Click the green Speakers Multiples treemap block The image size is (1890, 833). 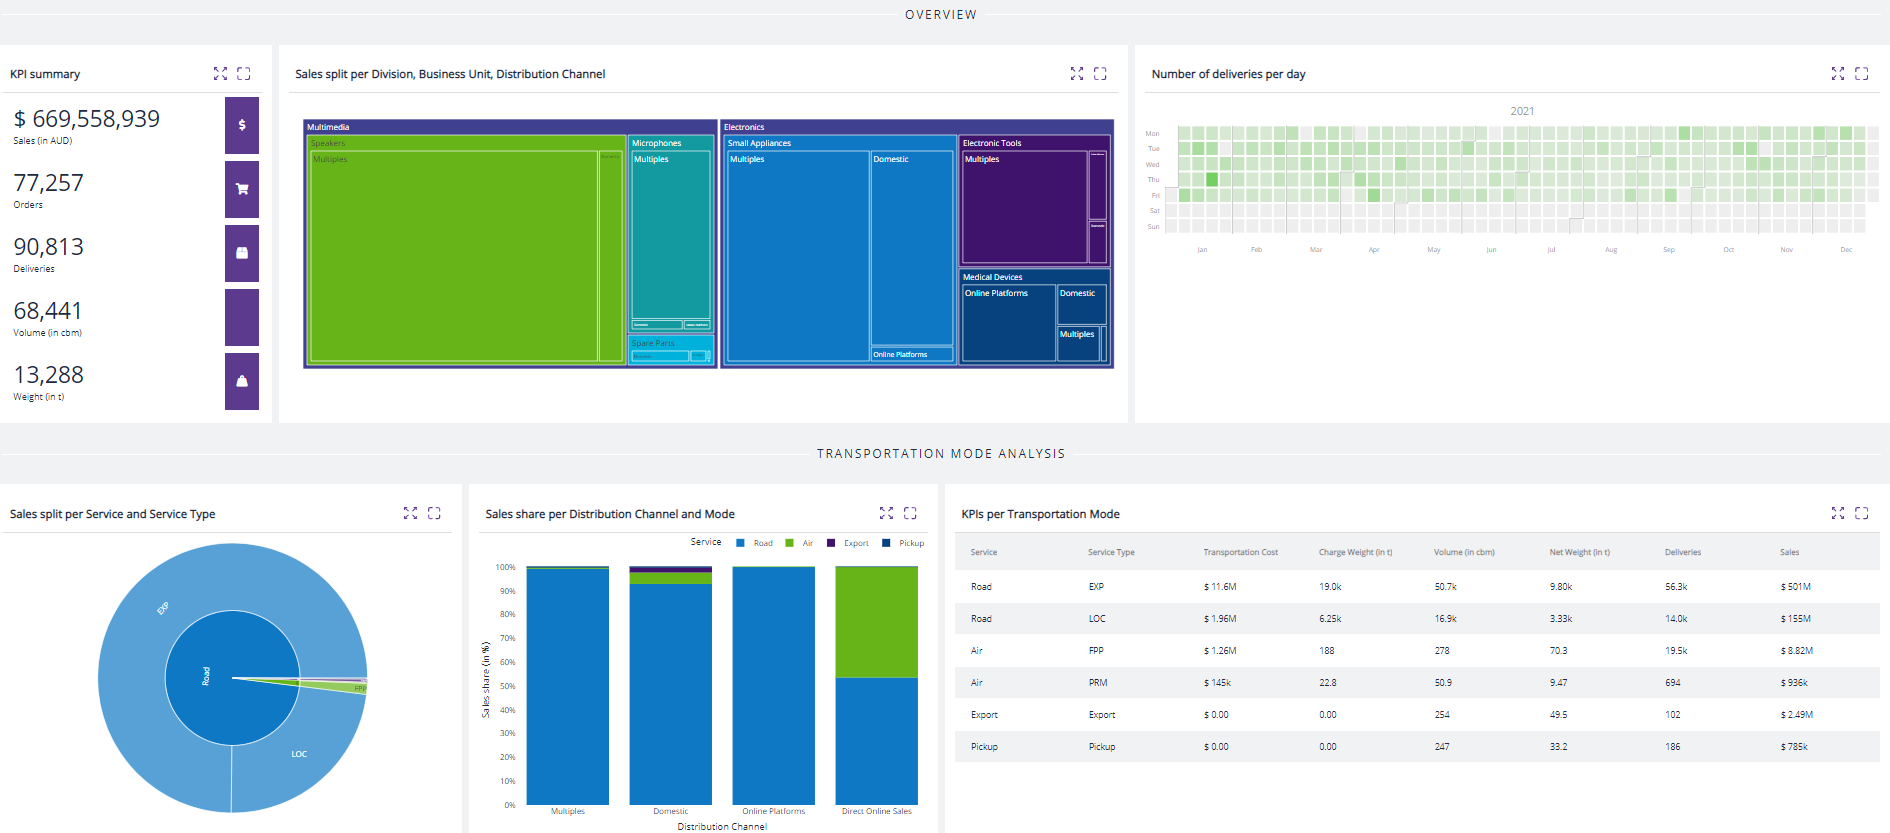(x=454, y=256)
